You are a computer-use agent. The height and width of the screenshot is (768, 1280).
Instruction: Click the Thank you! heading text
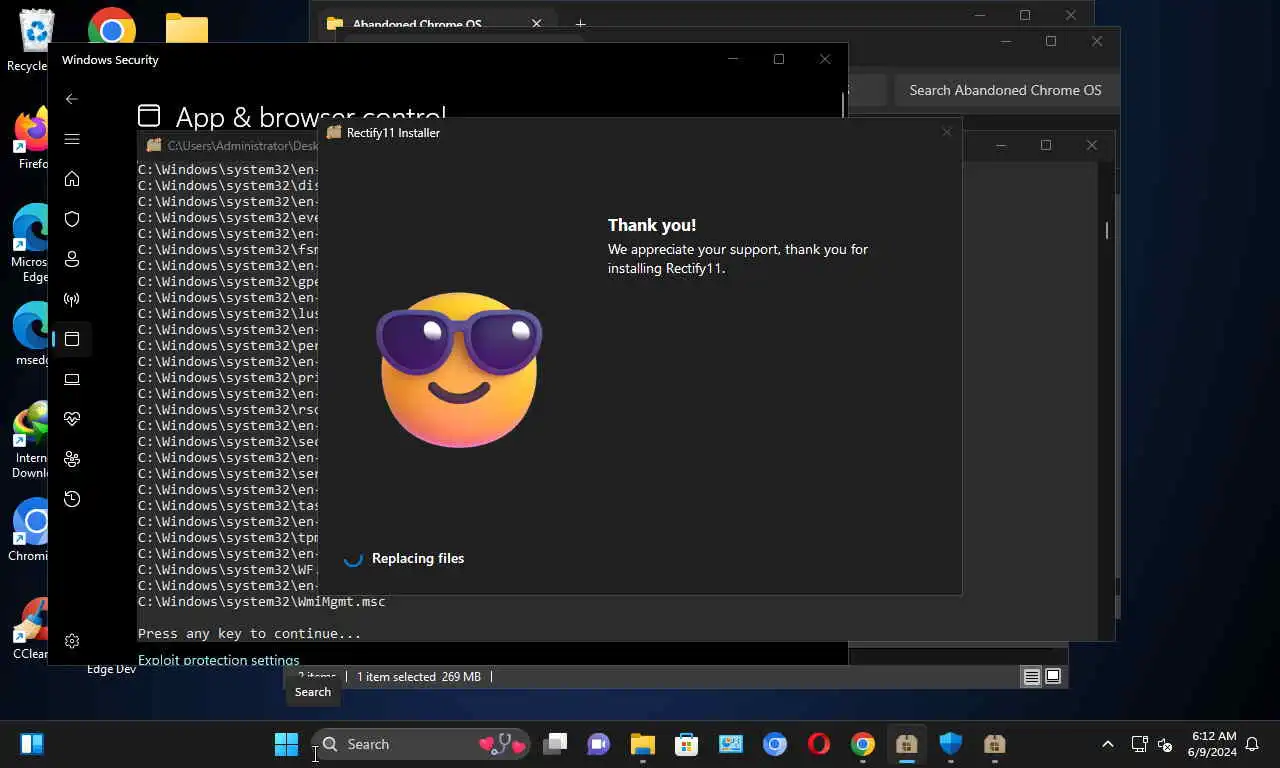652,225
